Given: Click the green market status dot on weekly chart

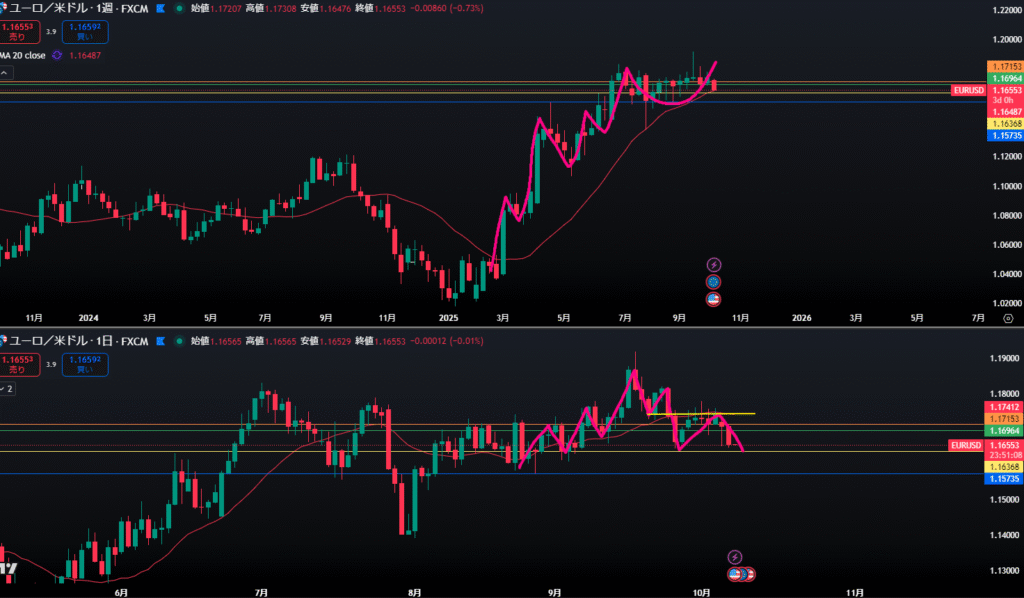Looking at the screenshot, I should pyautogui.click(x=177, y=7).
